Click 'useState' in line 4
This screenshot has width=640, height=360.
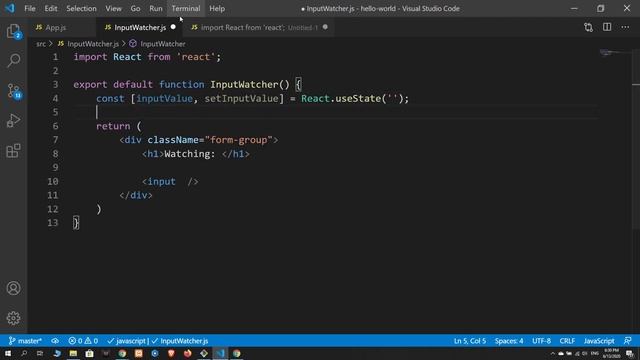358,98
